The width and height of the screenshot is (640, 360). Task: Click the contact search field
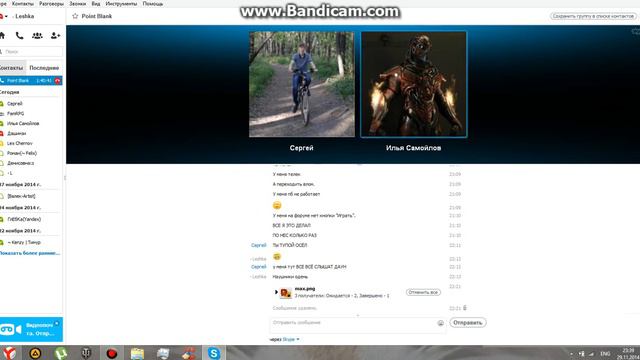pos(32,51)
